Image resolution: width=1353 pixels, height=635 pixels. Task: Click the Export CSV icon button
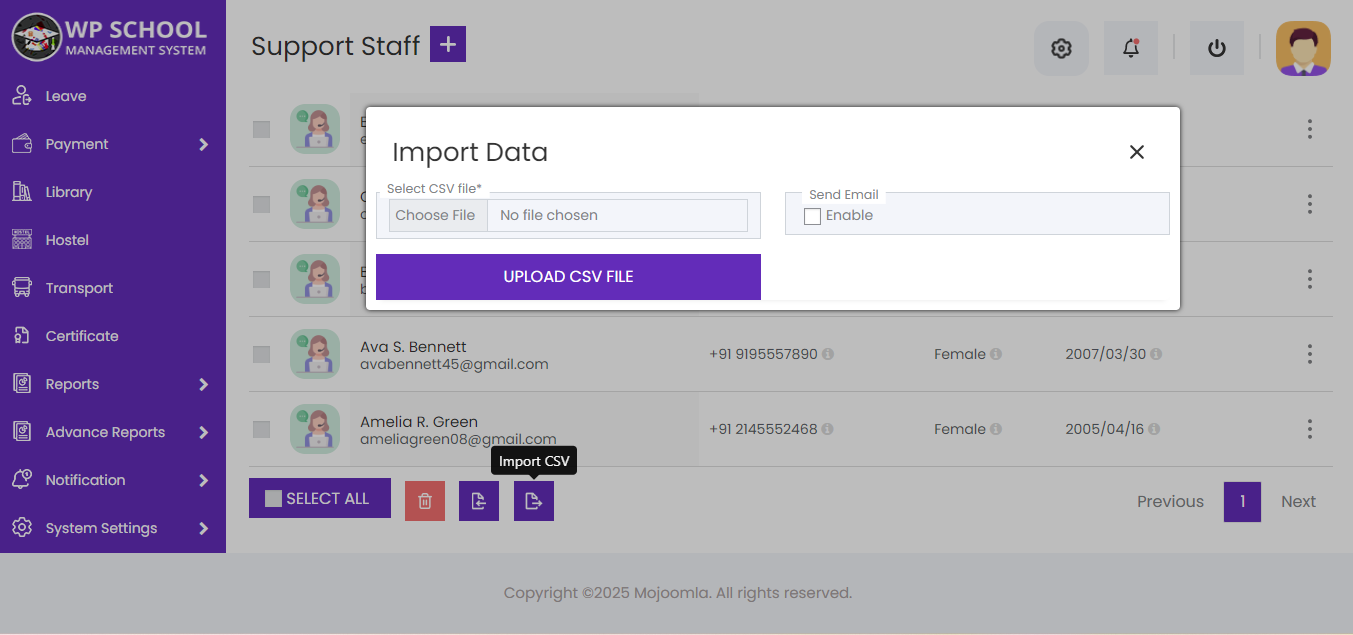[479, 501]
